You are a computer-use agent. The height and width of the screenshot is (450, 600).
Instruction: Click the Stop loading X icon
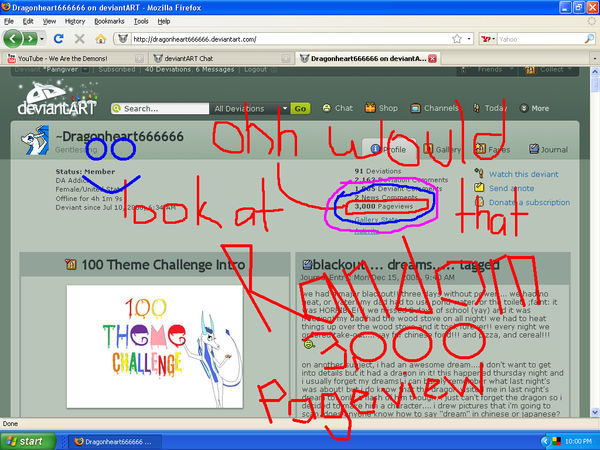click(x=79, y=39)
